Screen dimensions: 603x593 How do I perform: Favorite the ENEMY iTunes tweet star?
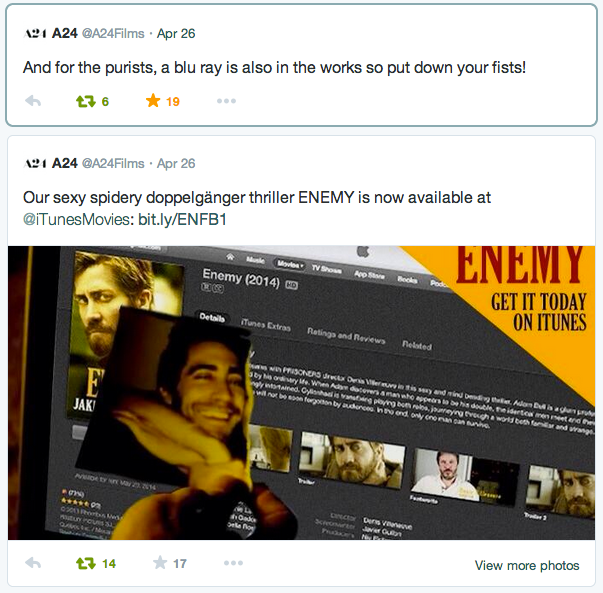(x=160, y=563)
